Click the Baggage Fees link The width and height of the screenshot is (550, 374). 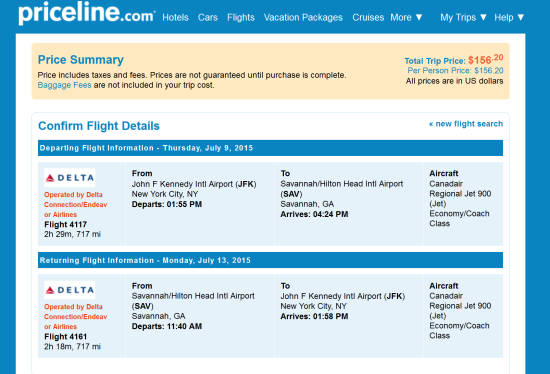[x=65, y=85]
